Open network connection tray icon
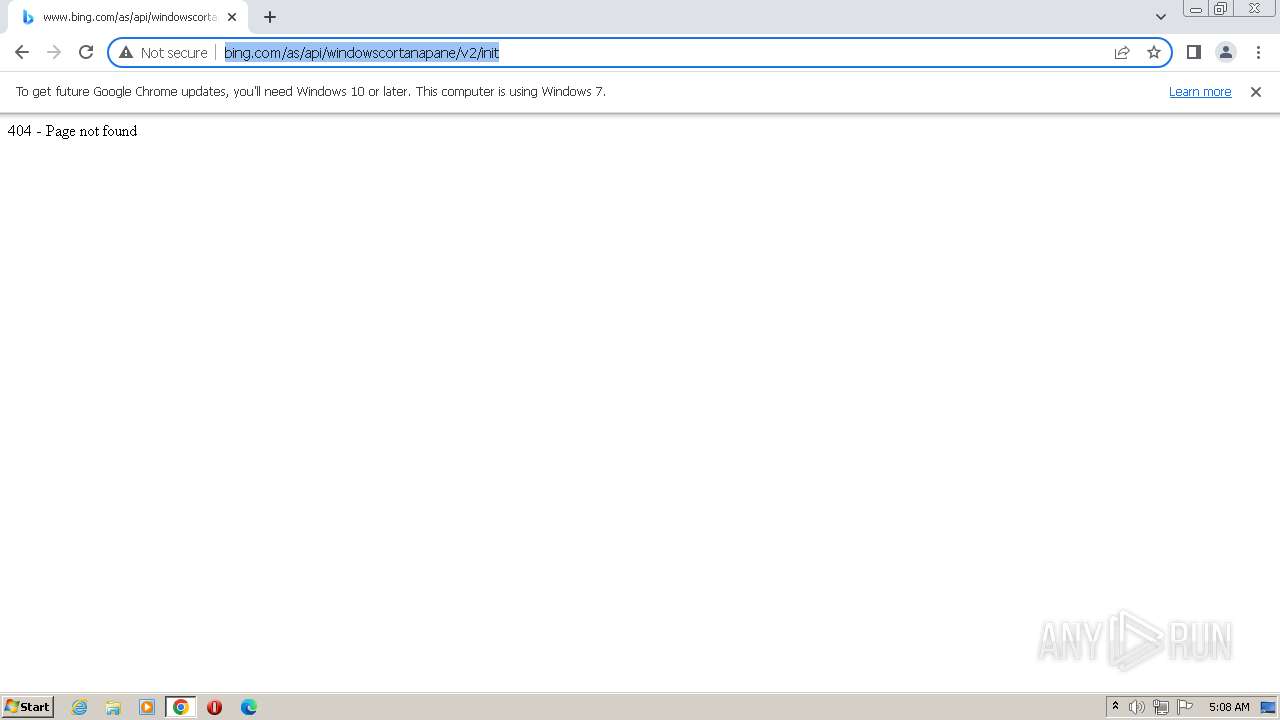Image resolution: width=1280 pixels, height=720 pixels. pos(1161,707)
